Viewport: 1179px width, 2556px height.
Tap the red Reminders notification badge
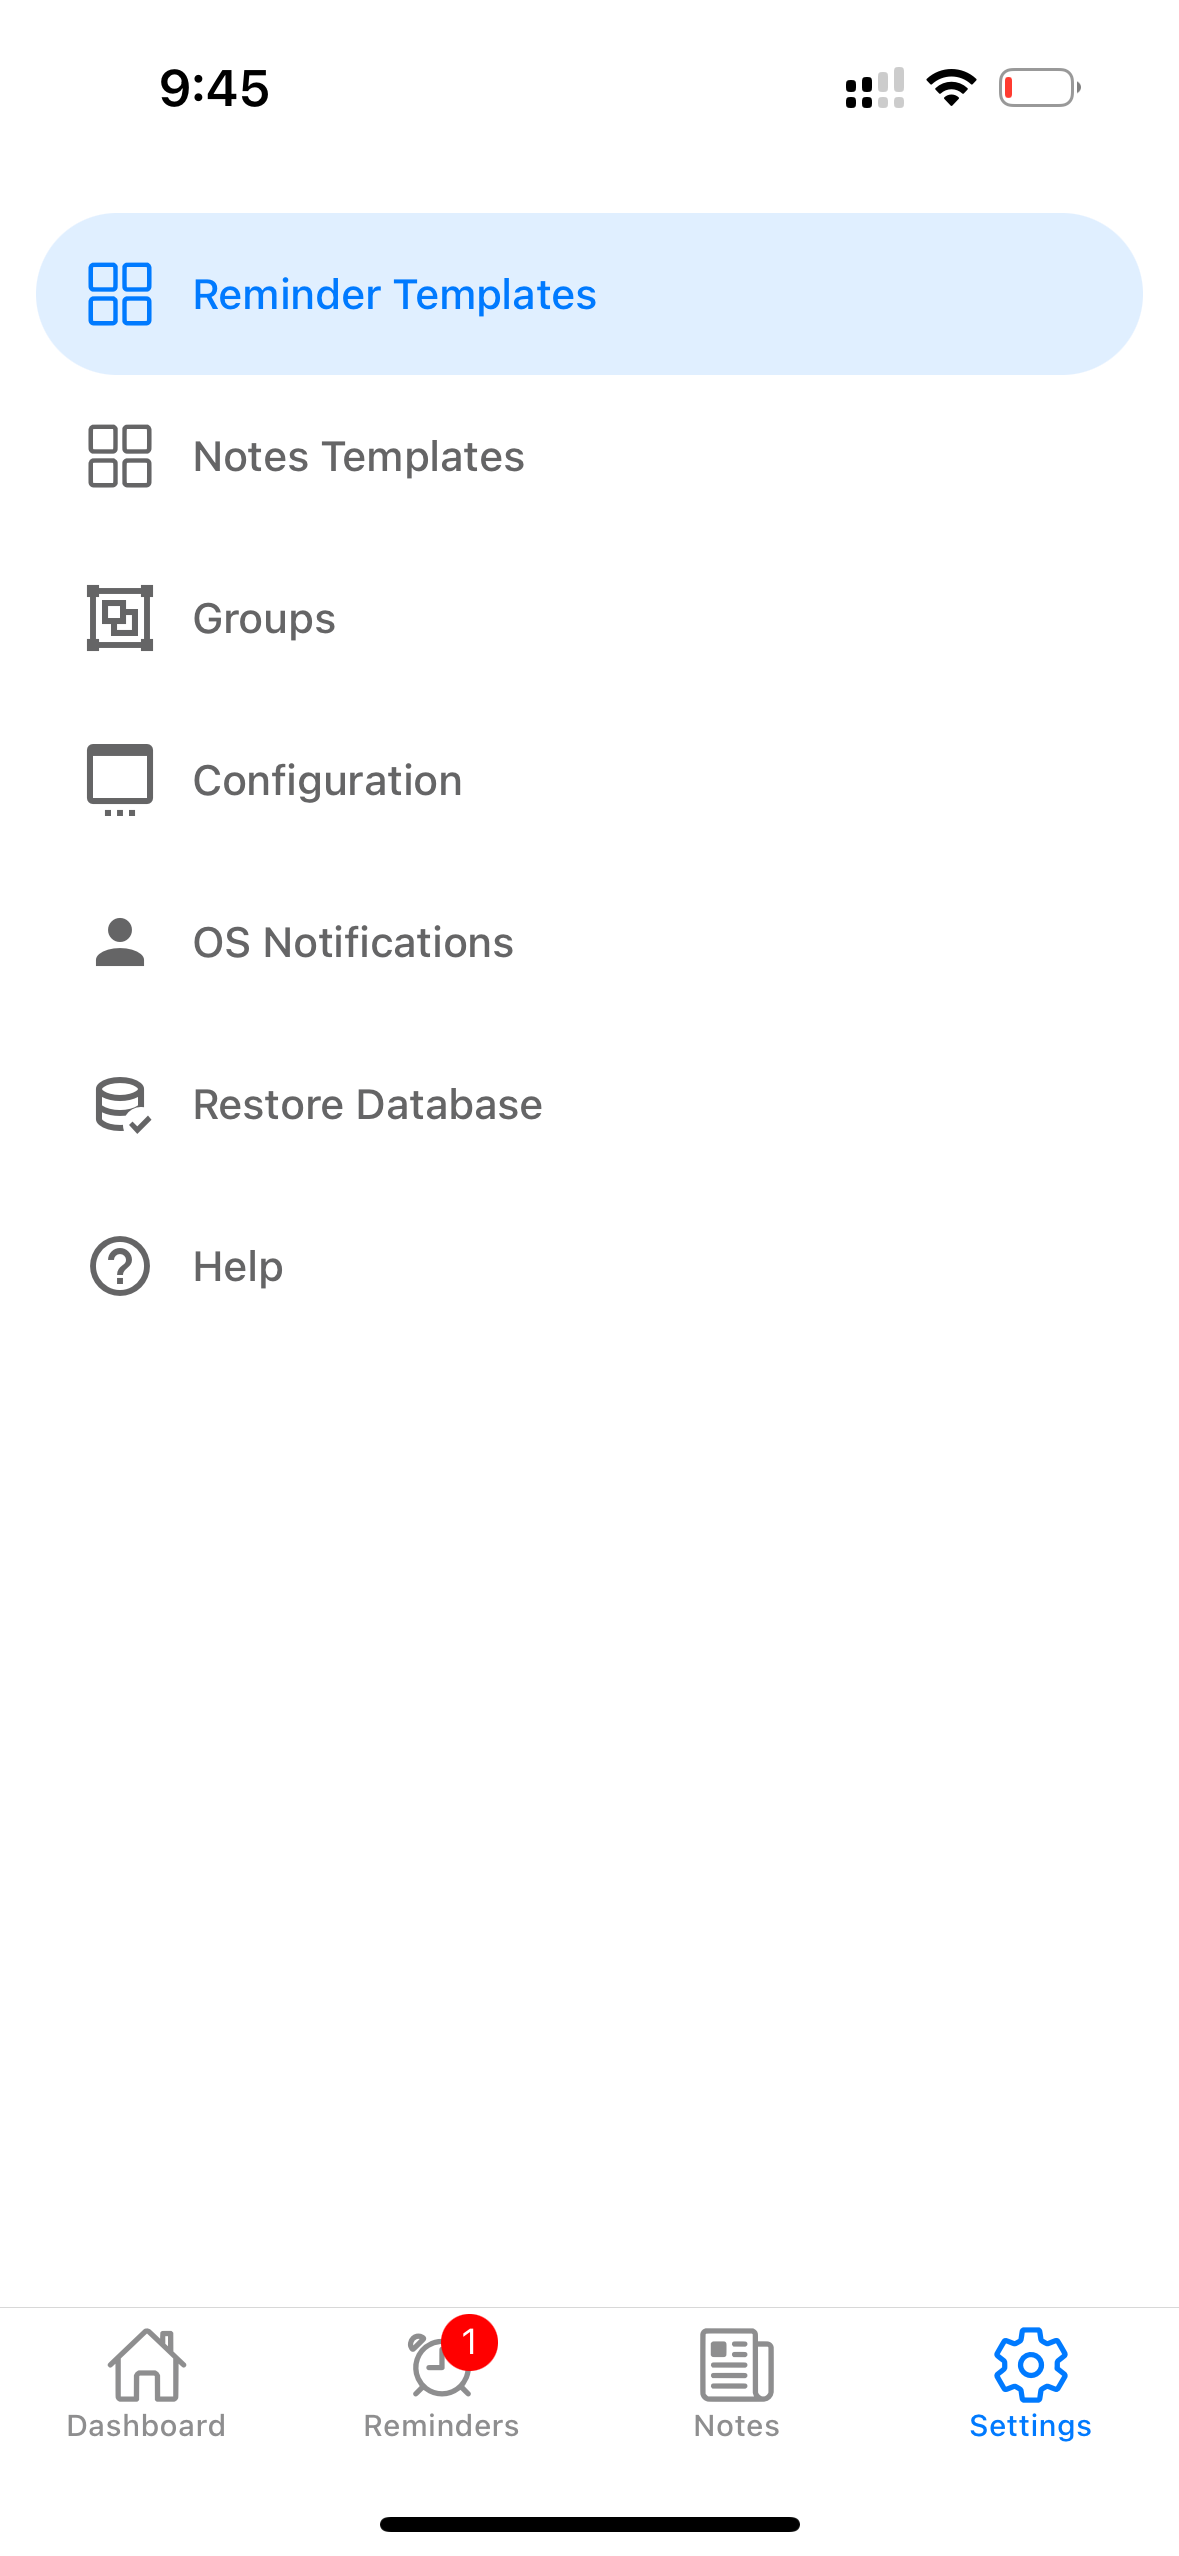tap(469, 2342)
